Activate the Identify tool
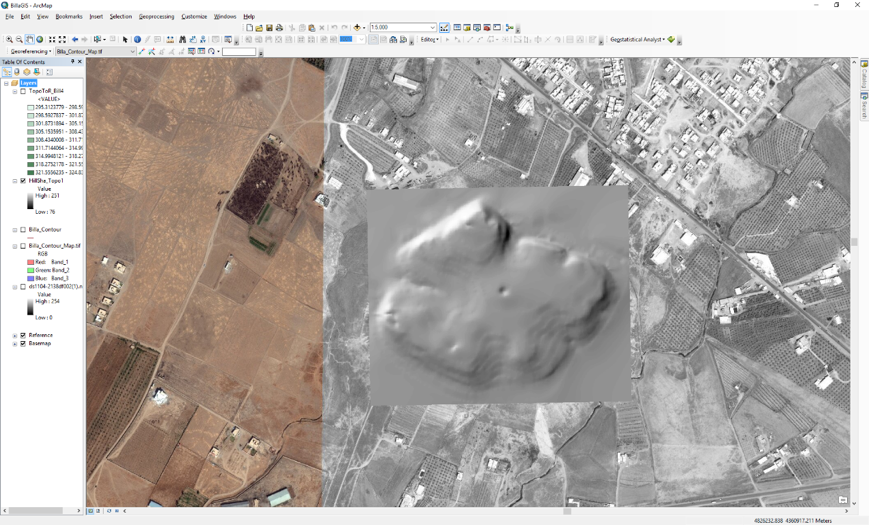Image resolution: width=869 pixels, height=525 pixels. pos(137,39)
